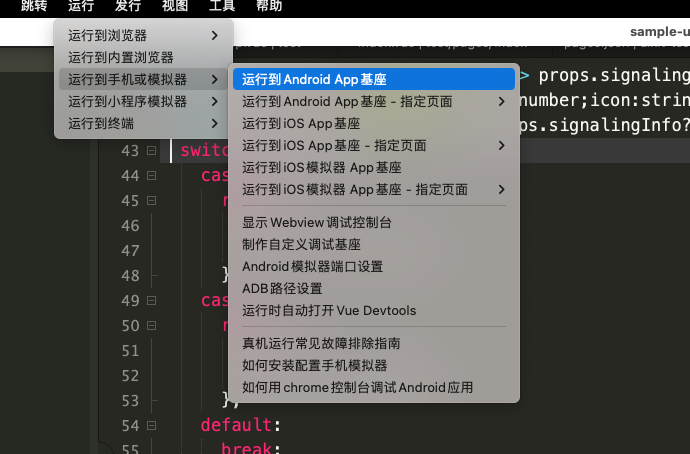Open the 跳转 menu in menu bar
The image size is (690, 454).
tap(34, 6)
